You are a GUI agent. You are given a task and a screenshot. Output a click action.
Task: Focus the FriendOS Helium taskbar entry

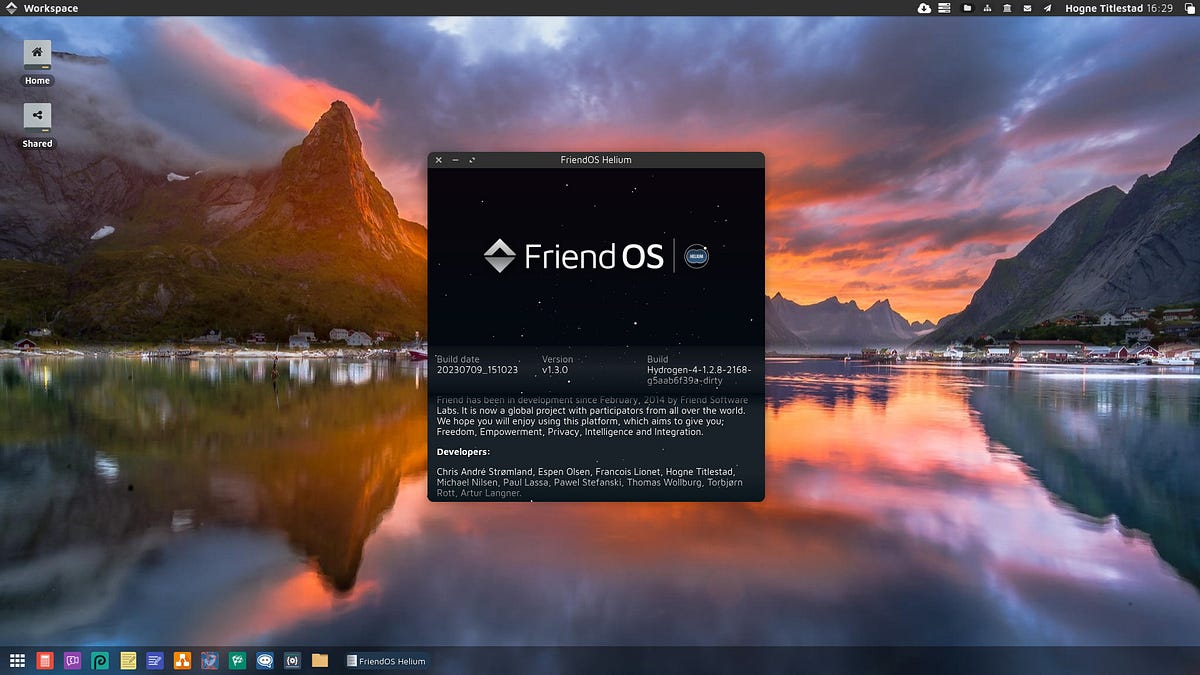pyautogui.click(x=386, y=661)
